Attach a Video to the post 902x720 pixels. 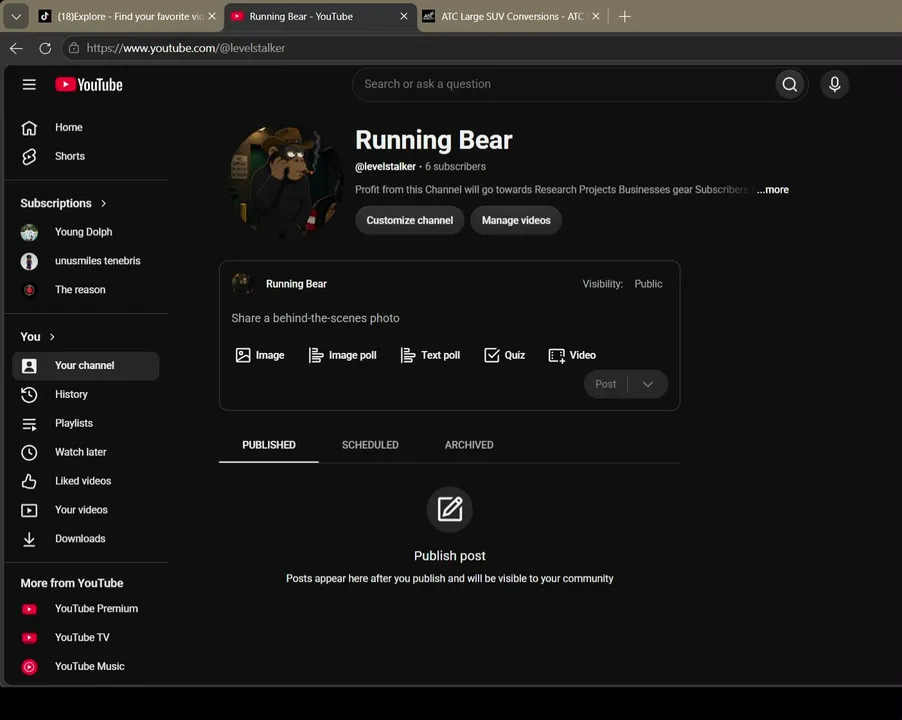[x=572, y=355]
